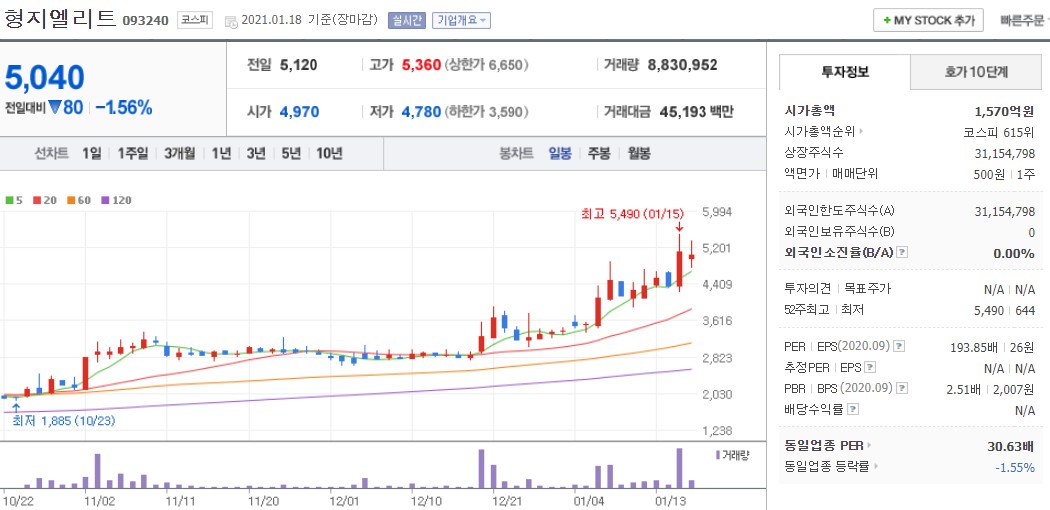Click the help icon next to PBR BPS(2020.09)
The image size is (1050, 510).
click(x=902, y=388)
